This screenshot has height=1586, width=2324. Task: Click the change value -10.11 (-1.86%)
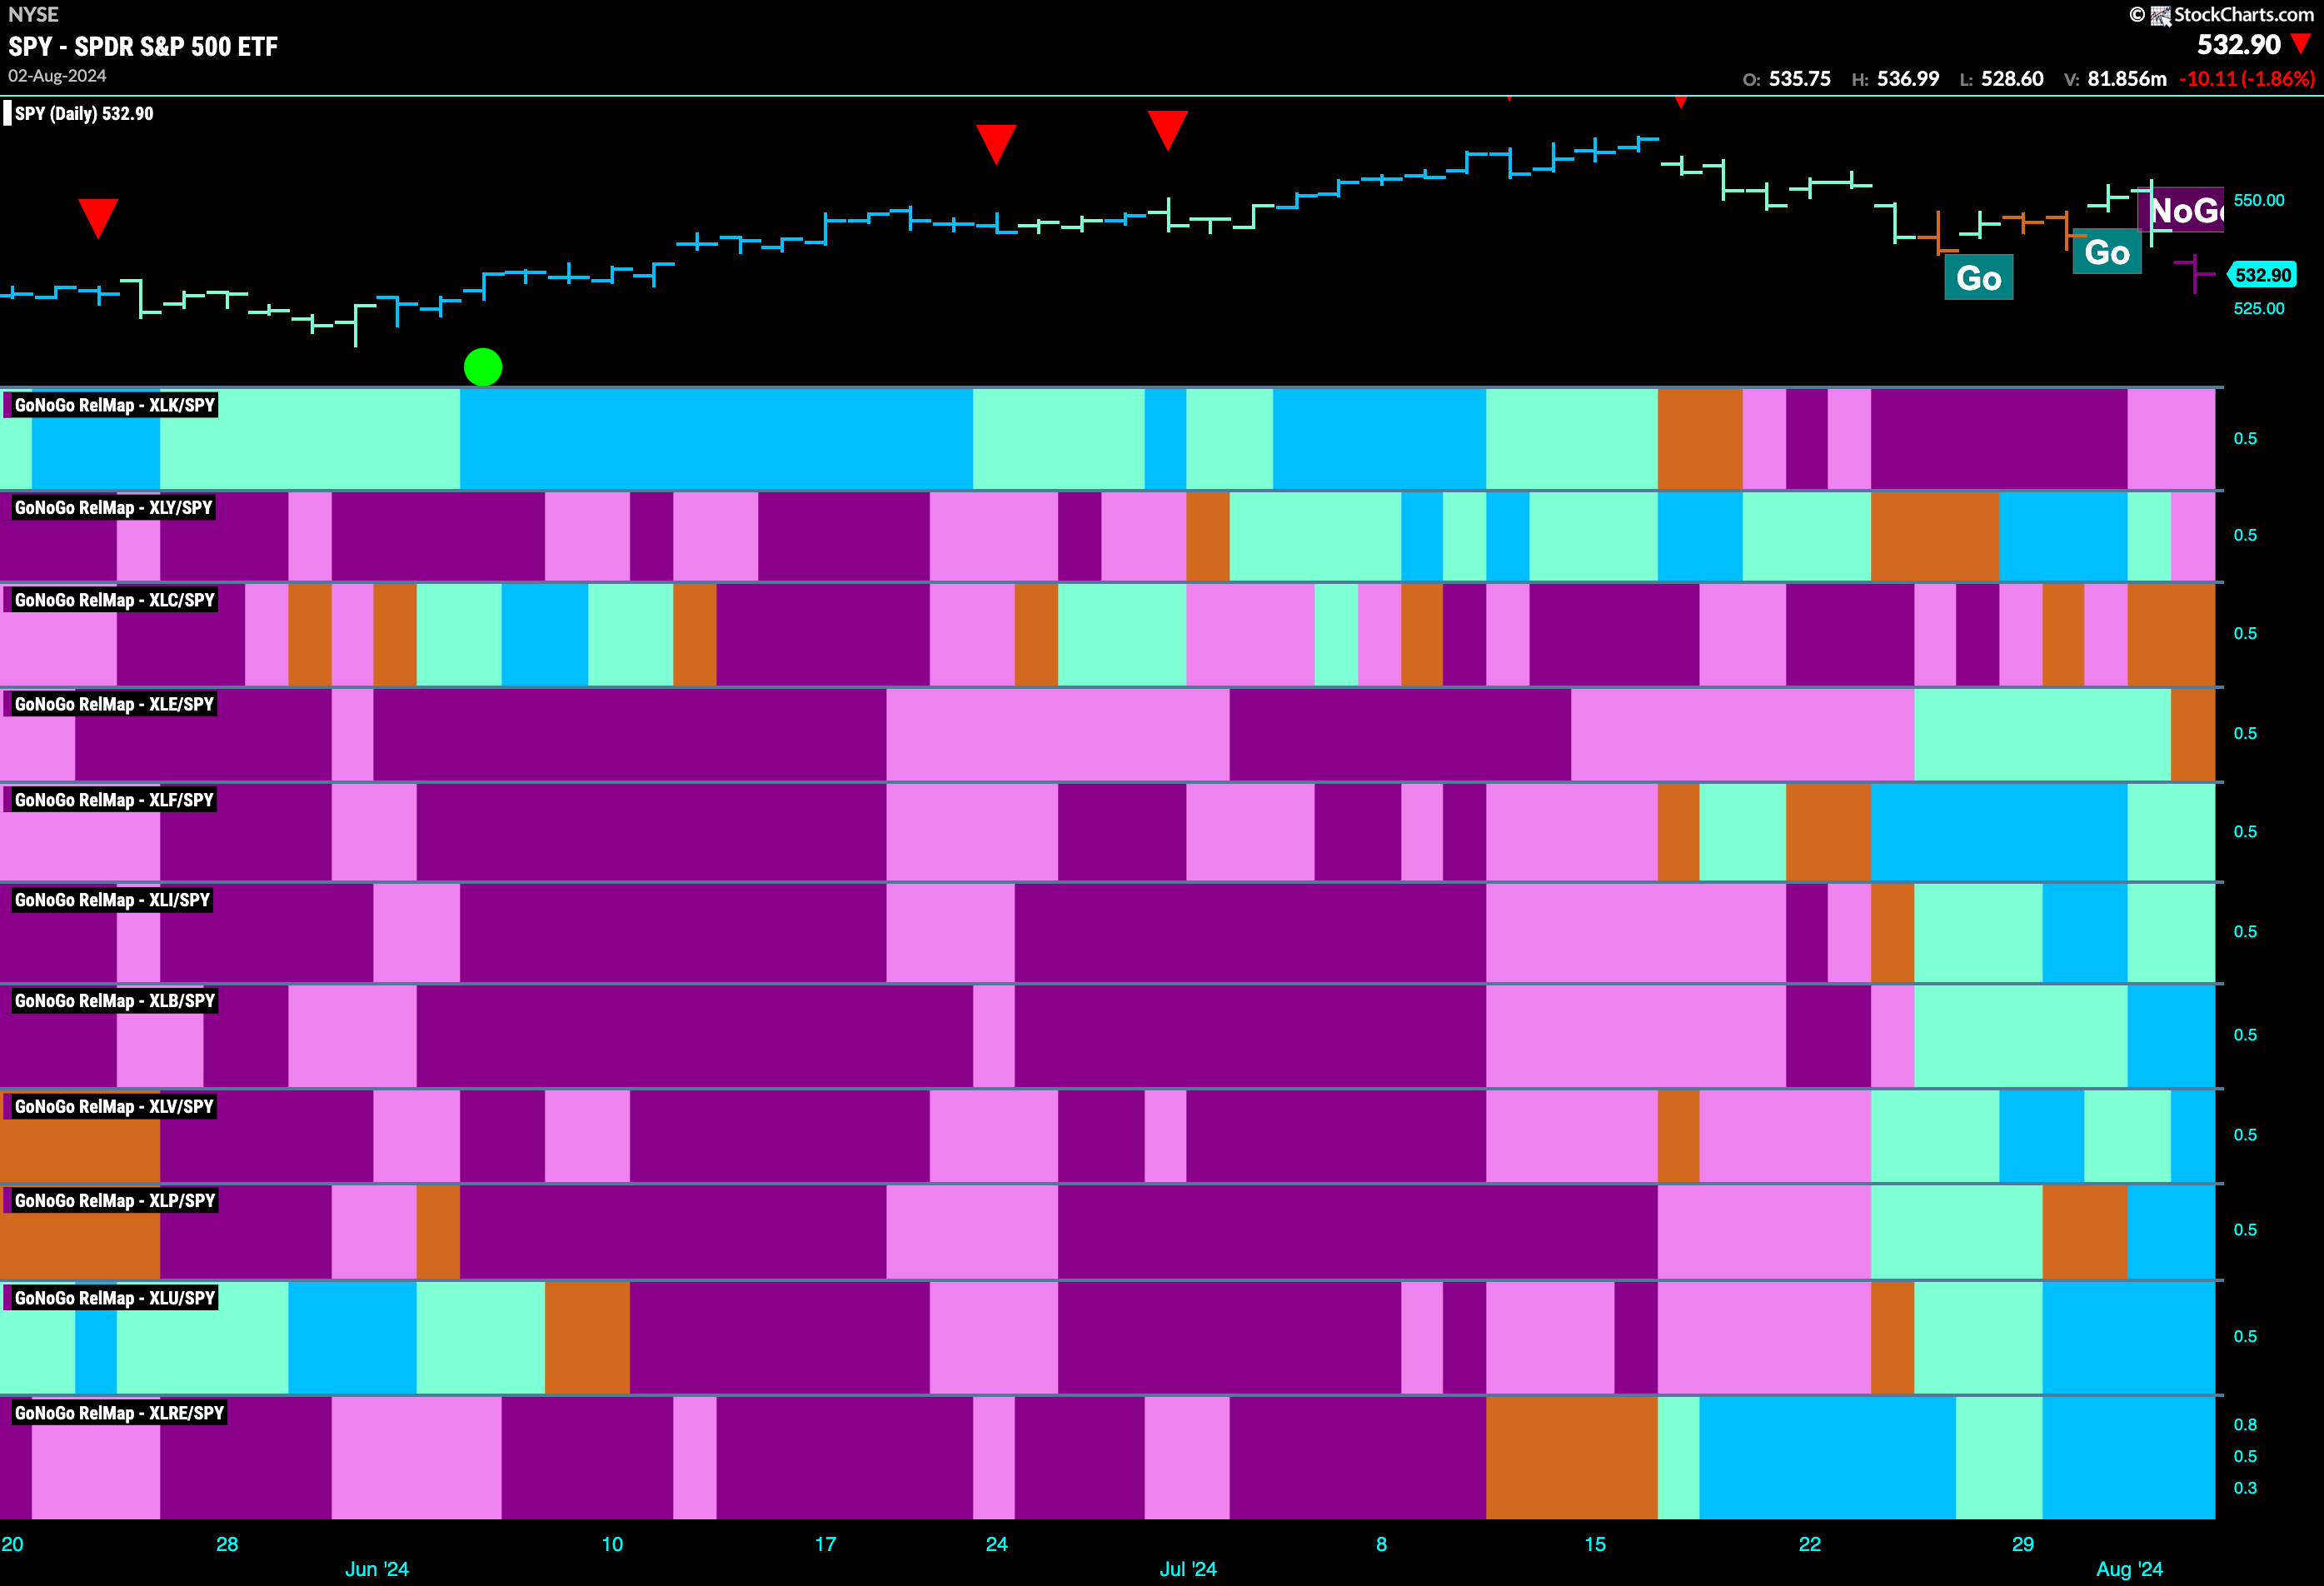pyautogui.click(x=2246, y=78)
